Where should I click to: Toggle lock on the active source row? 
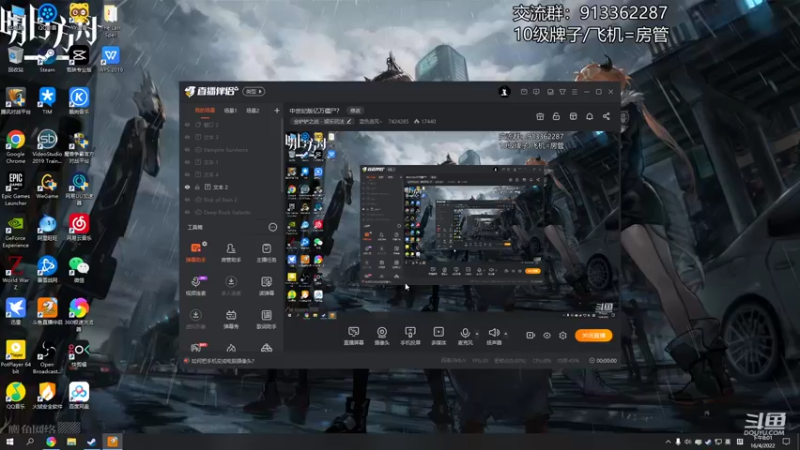coord(197,187)
